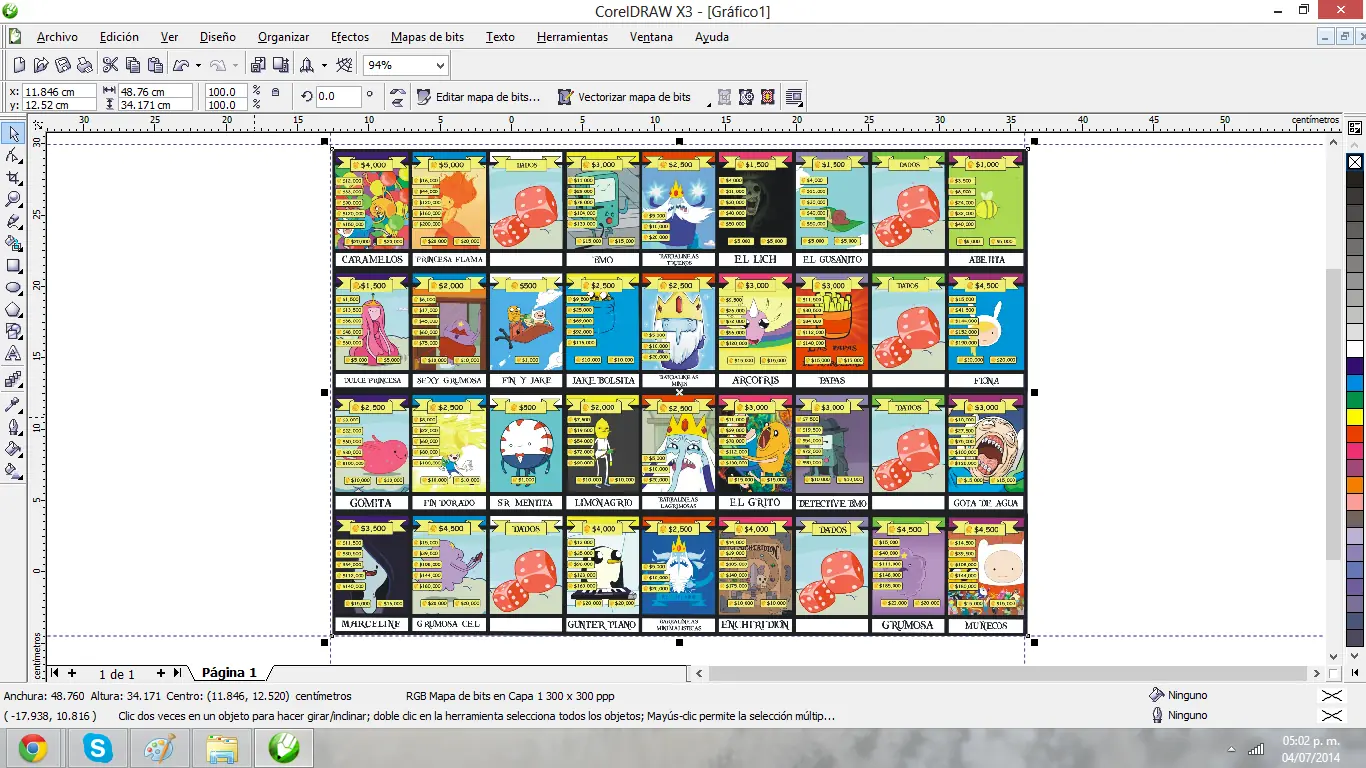This screenshot has height=768, width=1366.
Task: Select the Pick (arrow) tool
Action: (14, 134)
